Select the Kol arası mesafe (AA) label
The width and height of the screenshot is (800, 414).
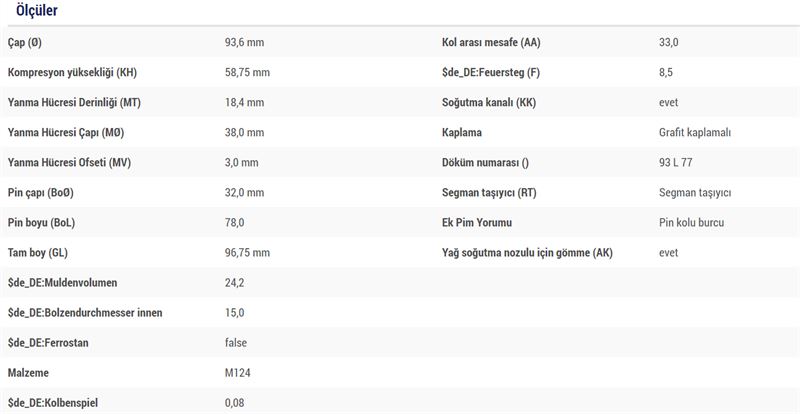pos(490,43)
